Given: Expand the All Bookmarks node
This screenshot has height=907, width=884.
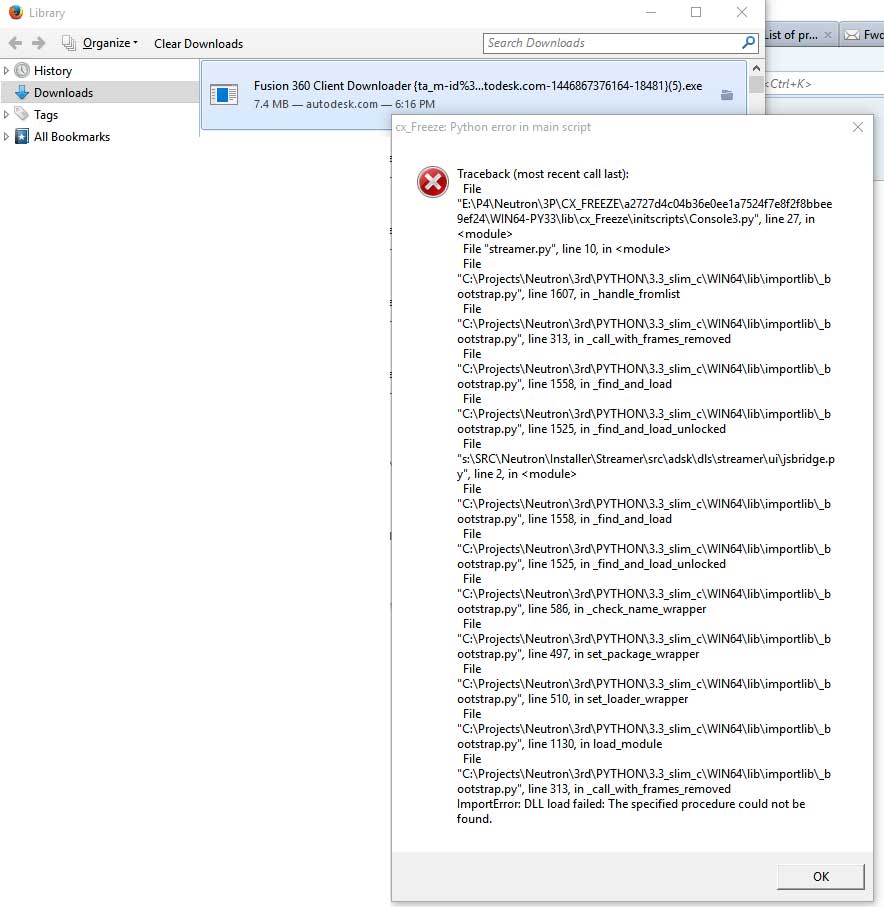Looking at the screenshot, I should tap(6, 137).
